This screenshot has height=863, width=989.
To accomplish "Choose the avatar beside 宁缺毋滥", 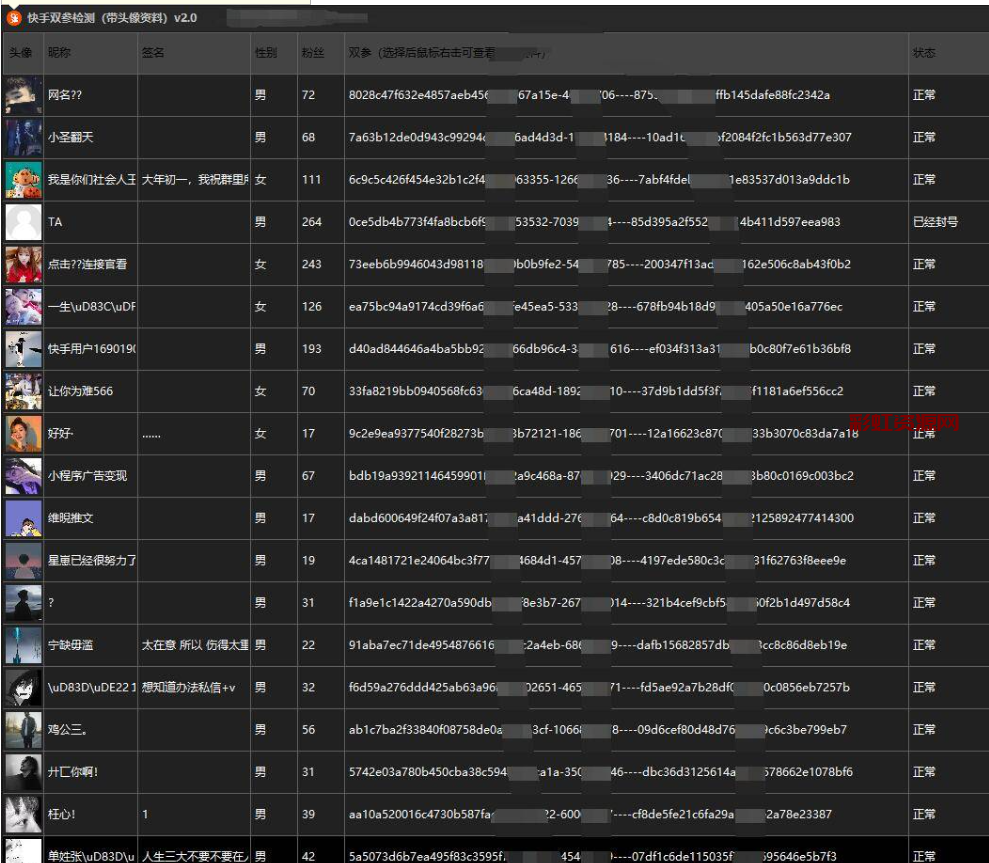I will pyautogui.click(x=23, y=645).
